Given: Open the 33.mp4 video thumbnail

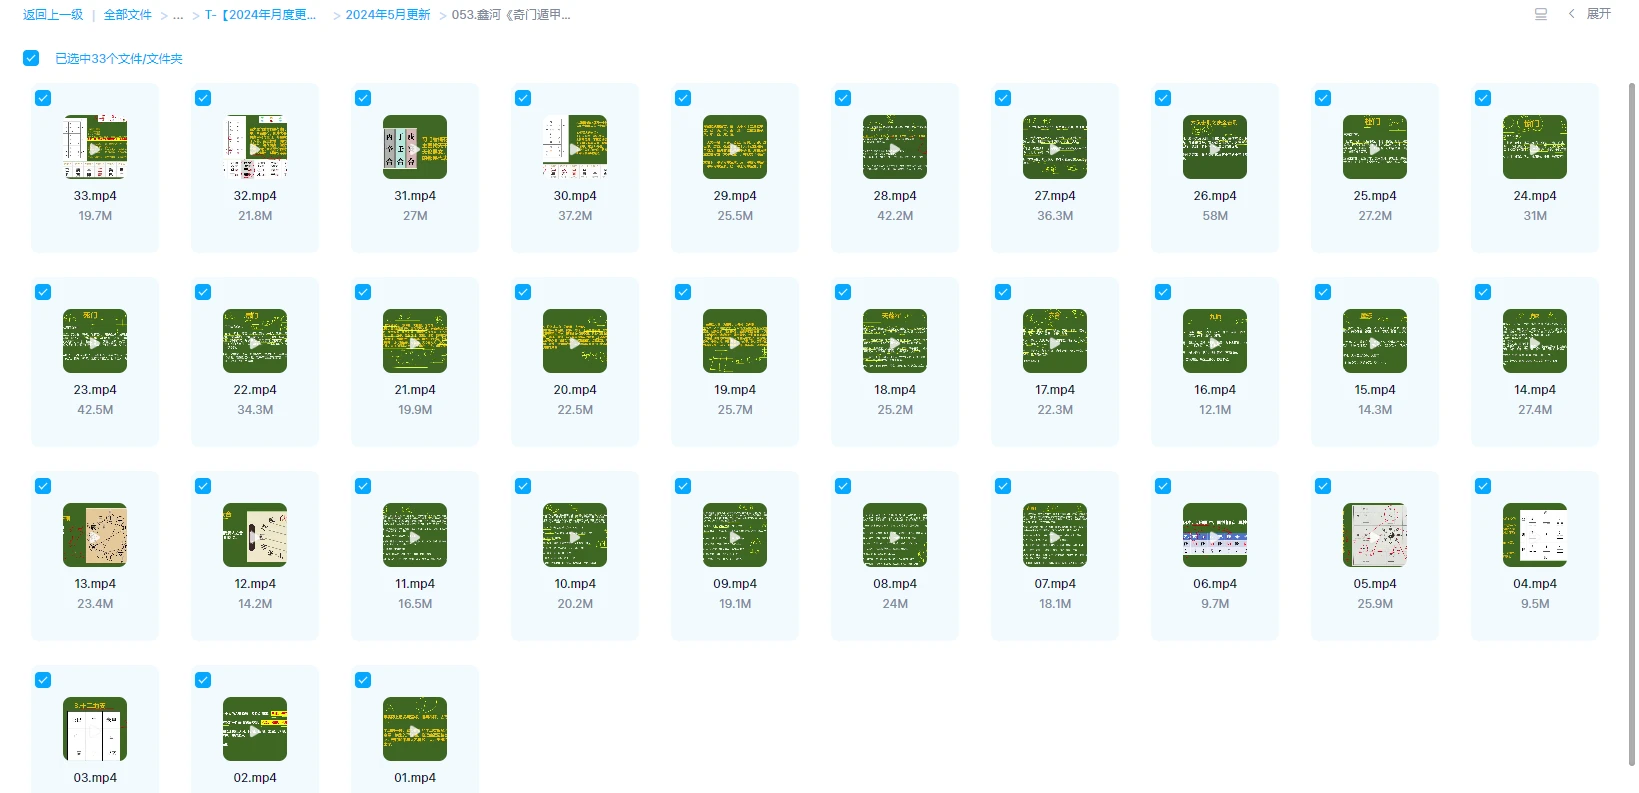Looking at the screenshot, I should 95,147.
